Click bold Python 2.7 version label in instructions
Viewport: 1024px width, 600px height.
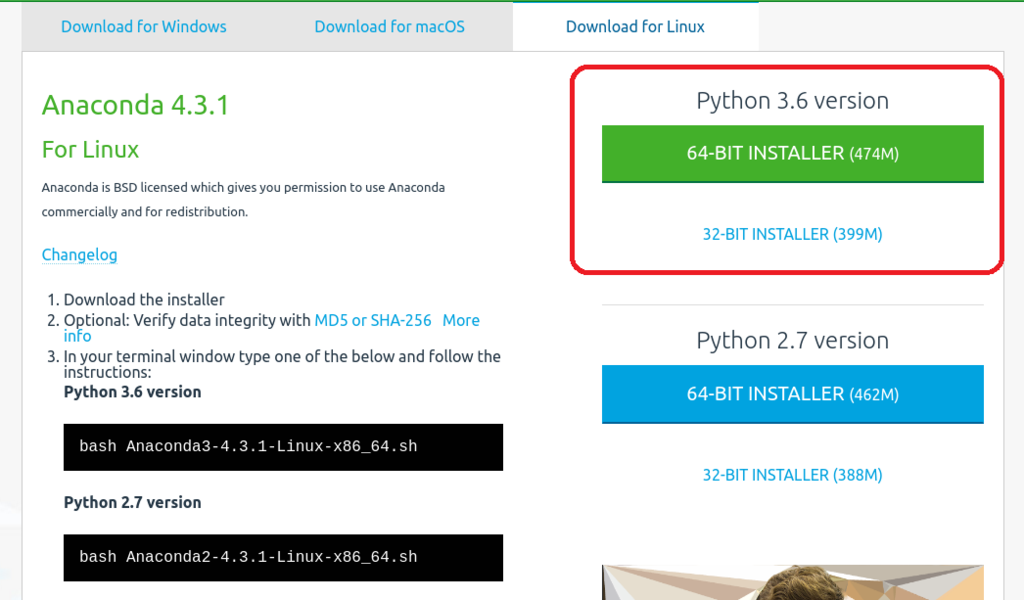[132, 502]
